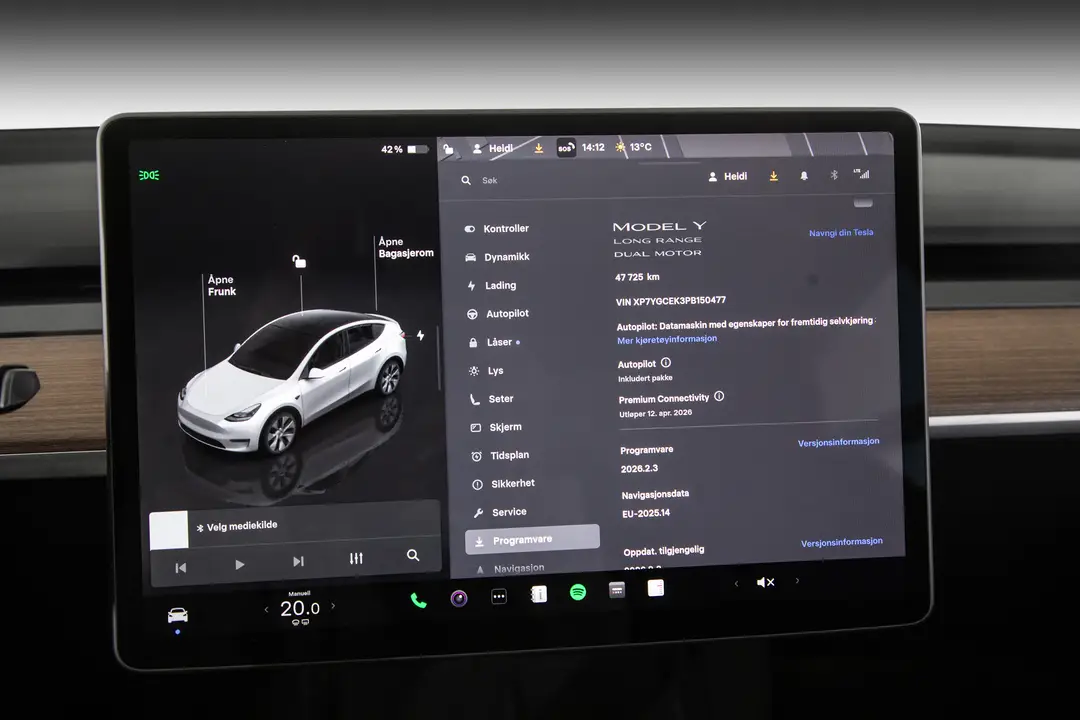Tap the charge port lightning bolt icon
The width and height of the screenshot is (1080, 720).
pyautogui.click(x=420, y=336)
